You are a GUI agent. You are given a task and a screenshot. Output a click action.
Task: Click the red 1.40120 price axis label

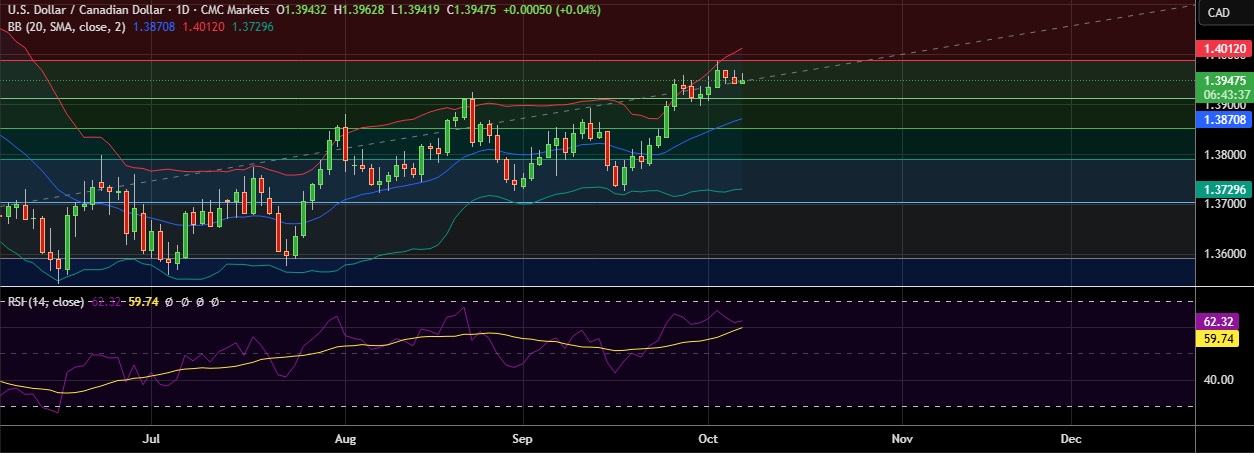[x=1222, y=47]
